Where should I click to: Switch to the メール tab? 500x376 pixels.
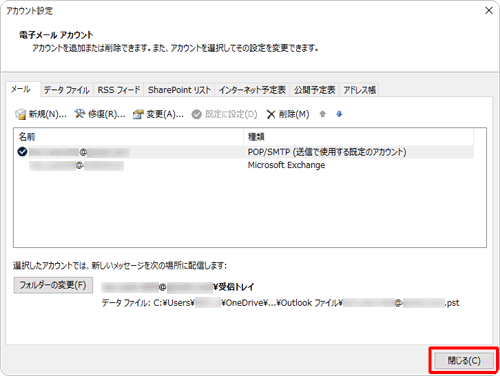coord(23,89)
